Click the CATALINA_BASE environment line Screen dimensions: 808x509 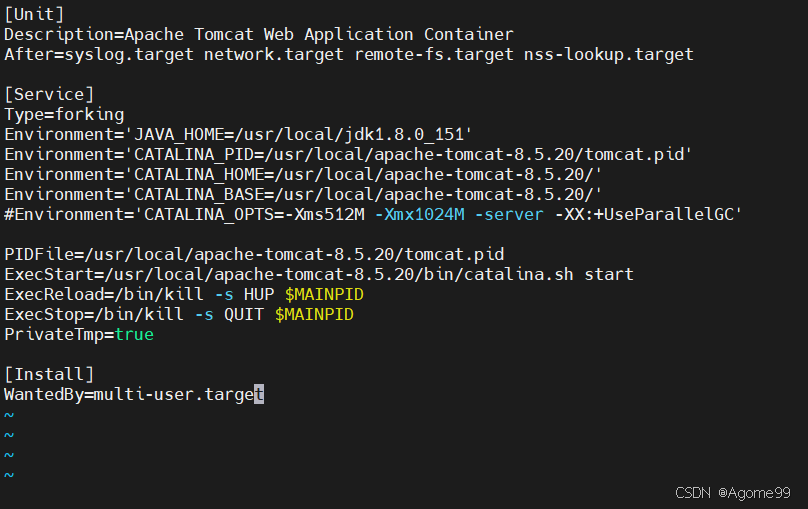[x=303, y=195]
